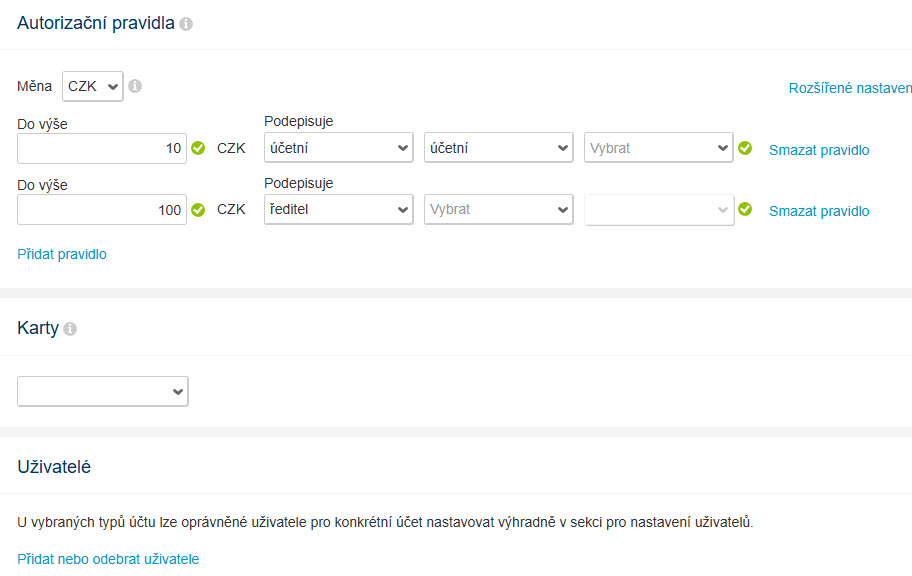Click Přidat nebo odebrat uživatele link
This screenshot has width=912, height=576.
pyautogui.click(x=108, y=559)
